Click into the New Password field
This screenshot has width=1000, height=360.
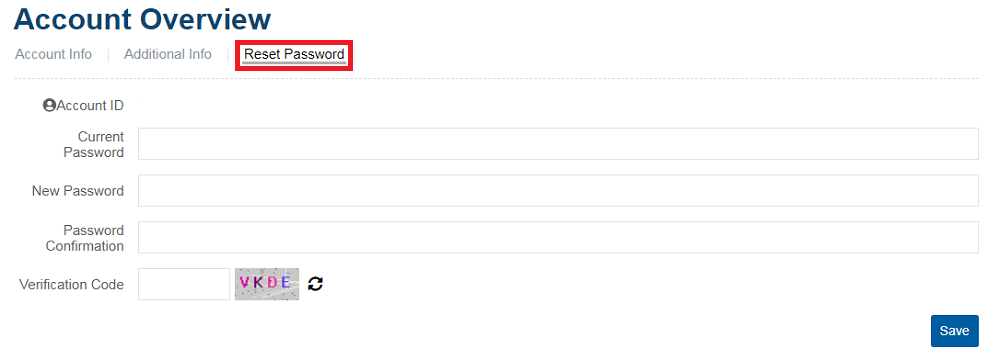coord(558,190)
